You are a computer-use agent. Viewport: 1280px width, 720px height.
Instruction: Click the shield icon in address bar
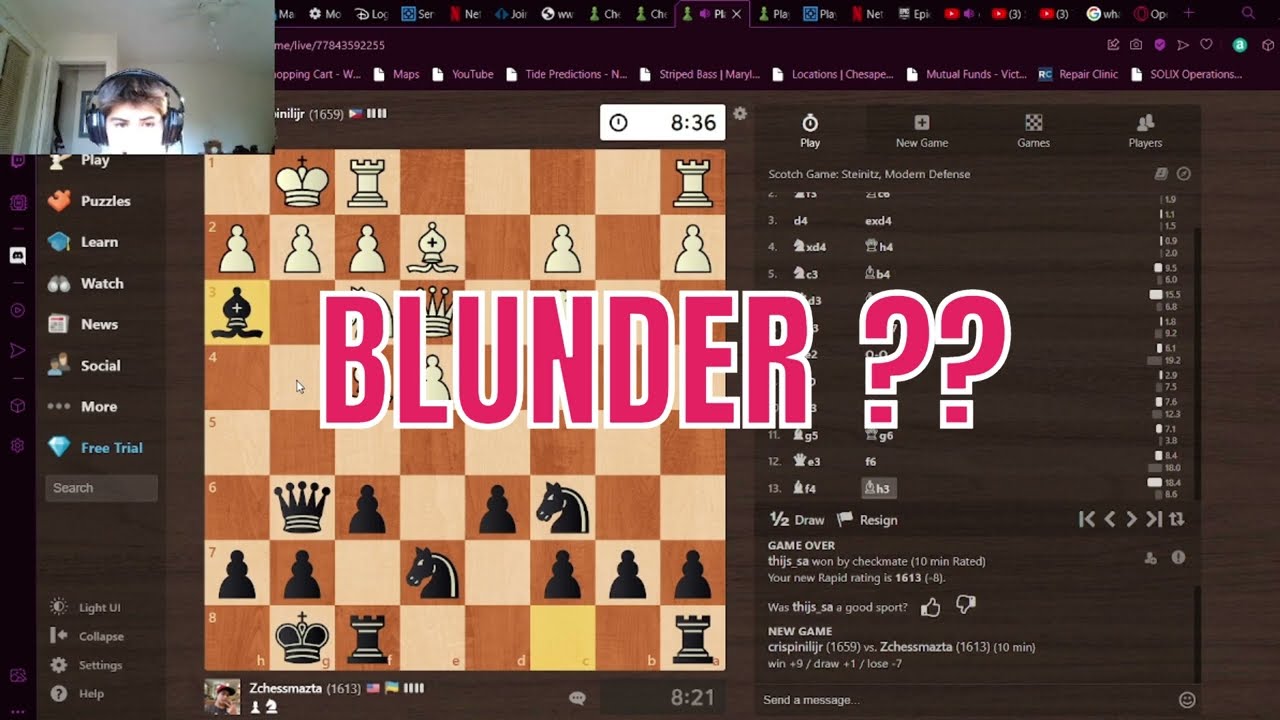click(x=1160, y=45)
